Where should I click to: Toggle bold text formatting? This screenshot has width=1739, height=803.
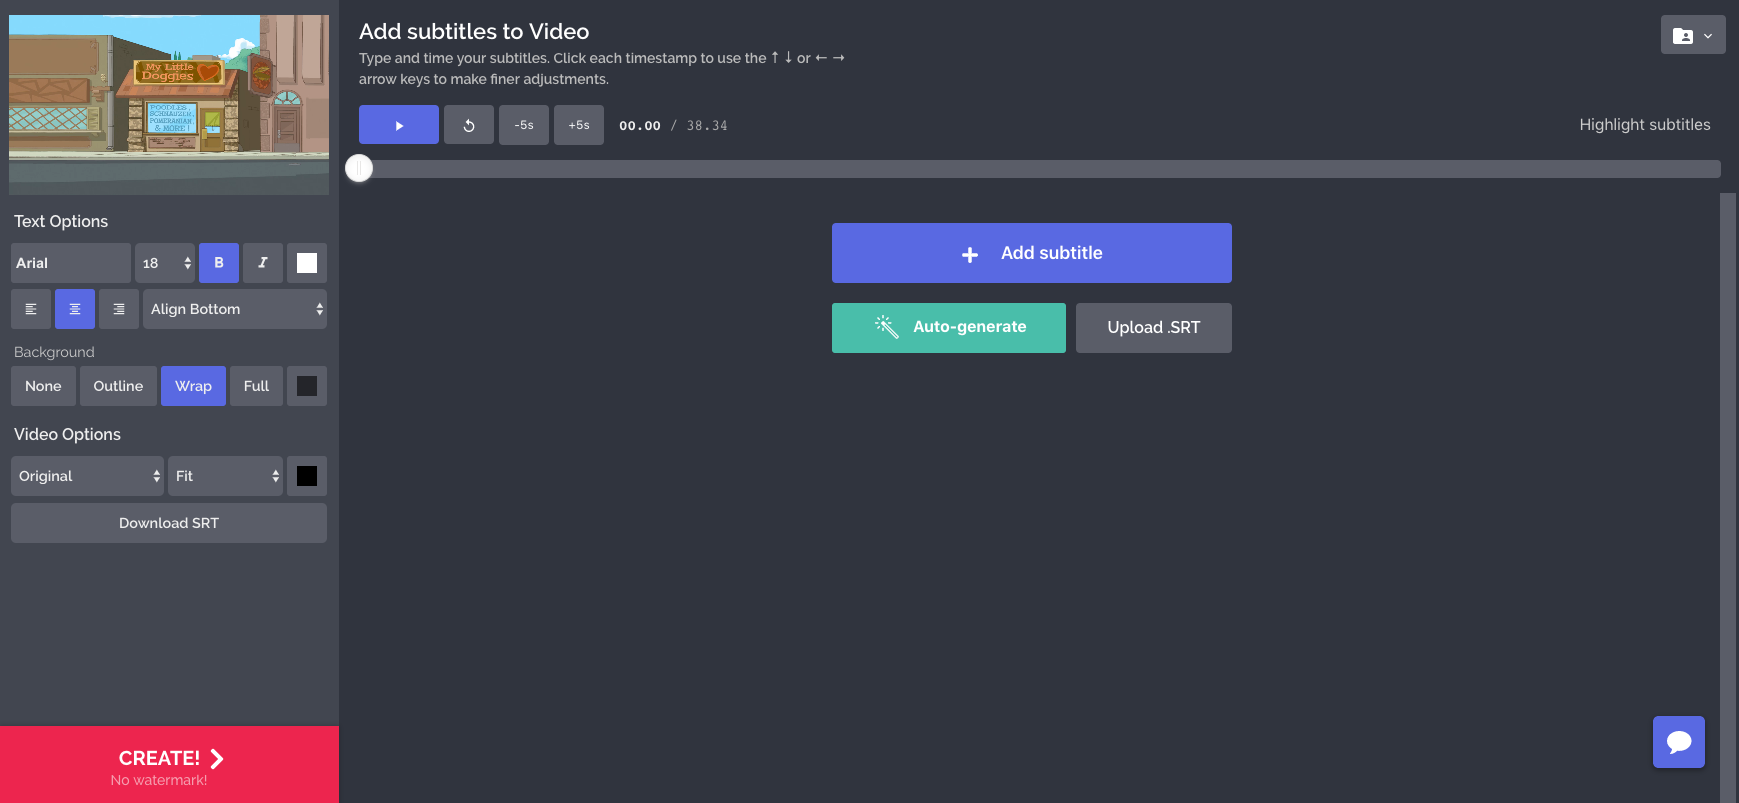pos(218,263)
